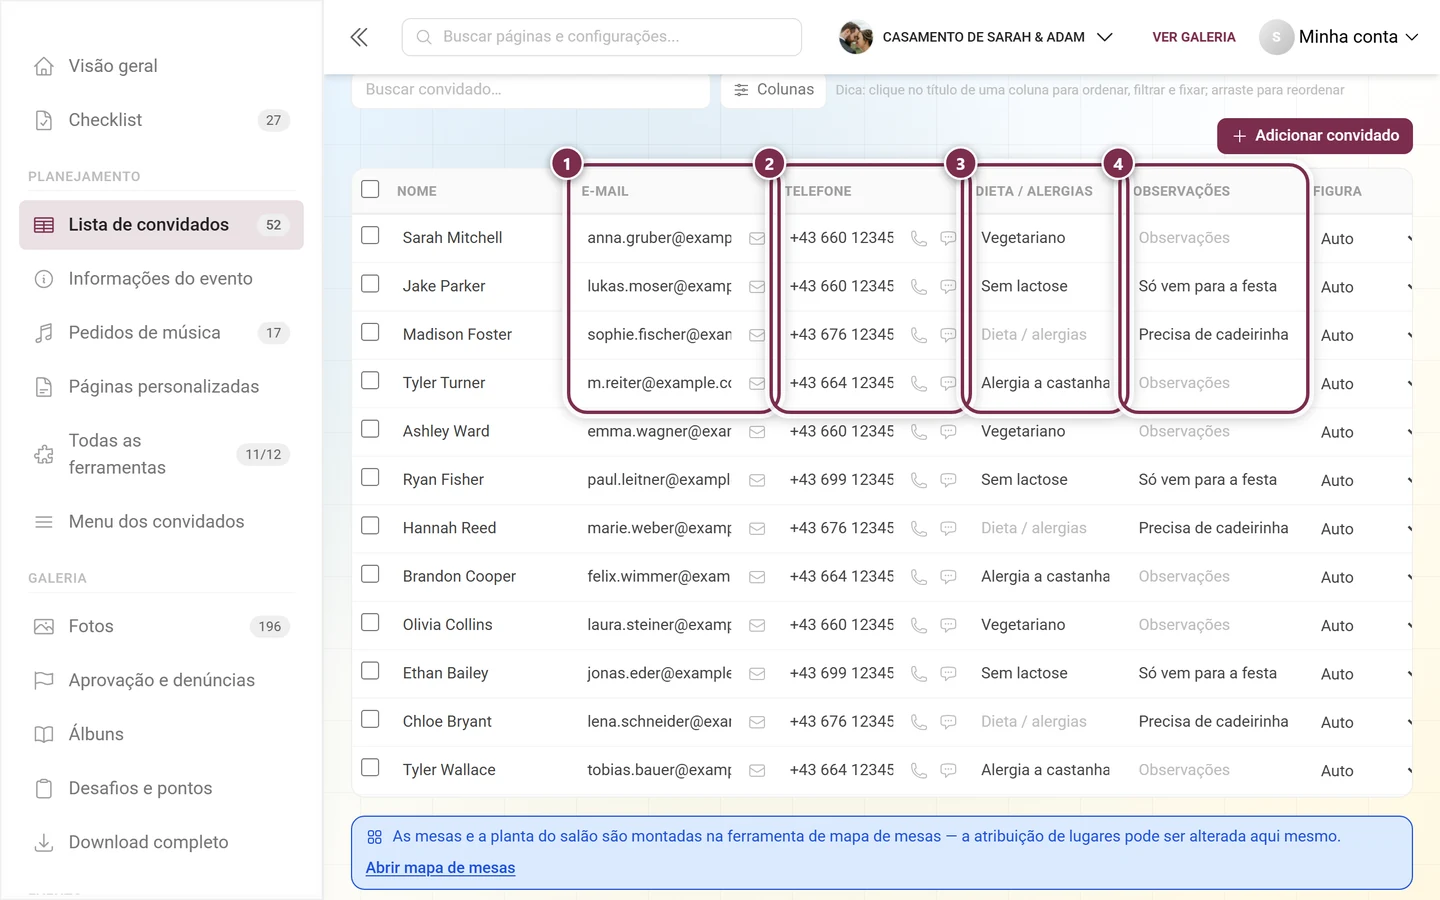1440x900 pixels.
Task: Click the mail icon in Sarah Mitchell's row
Action: point(757,238)
